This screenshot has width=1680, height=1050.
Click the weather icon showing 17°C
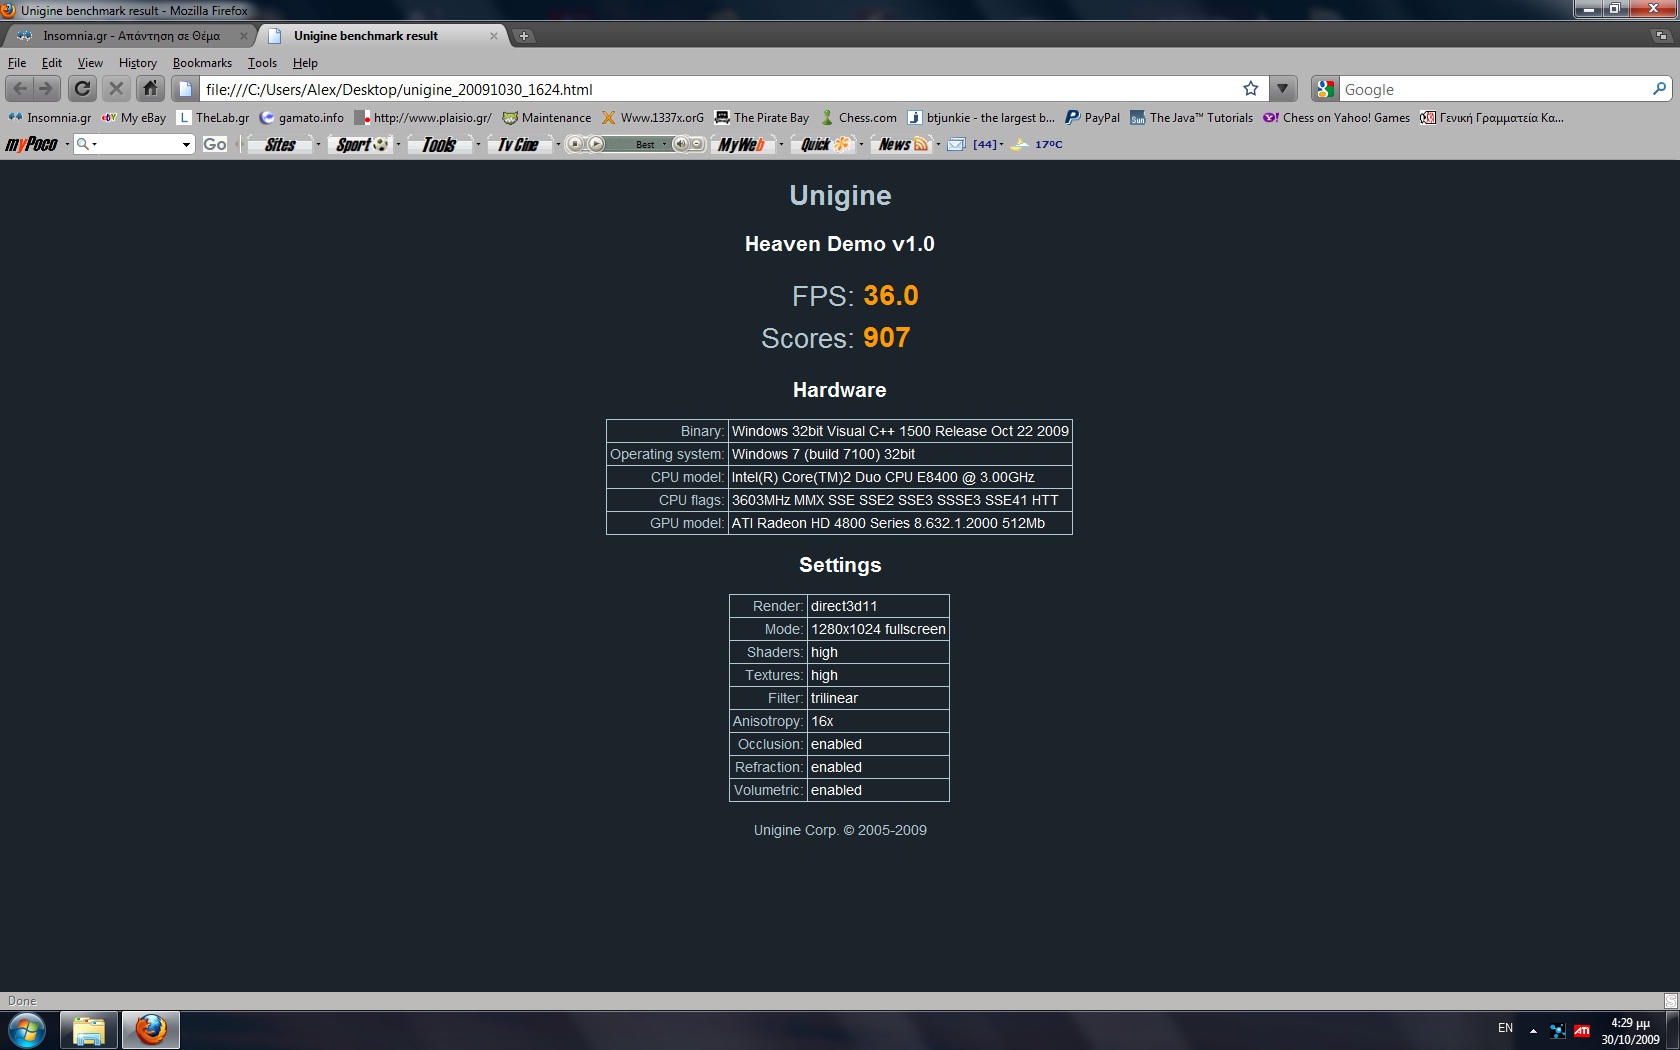click(x=1019, y=144)
